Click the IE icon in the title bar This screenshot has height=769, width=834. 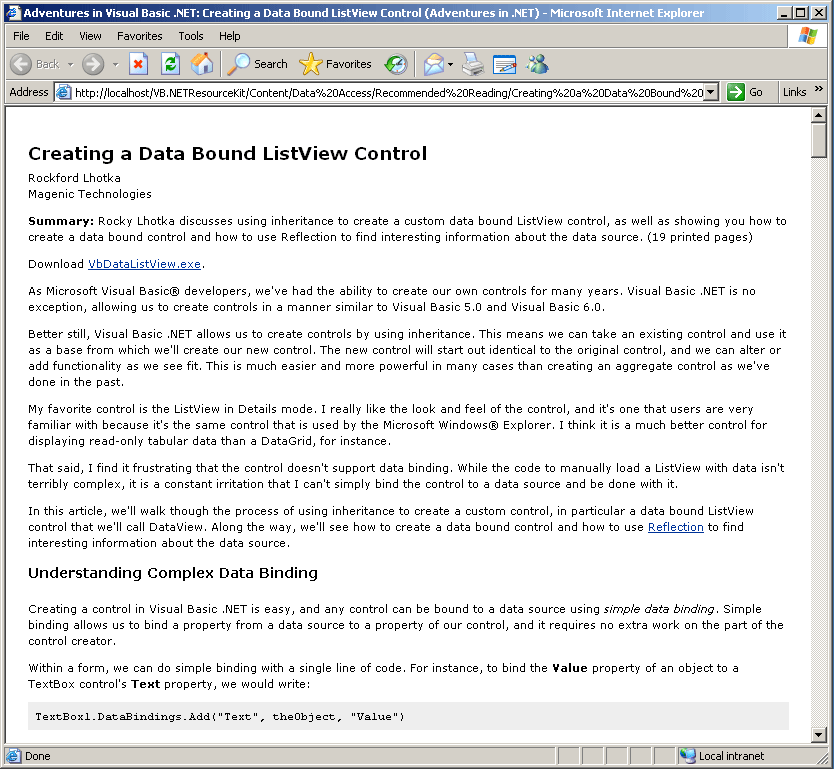(x=13, y=13)
